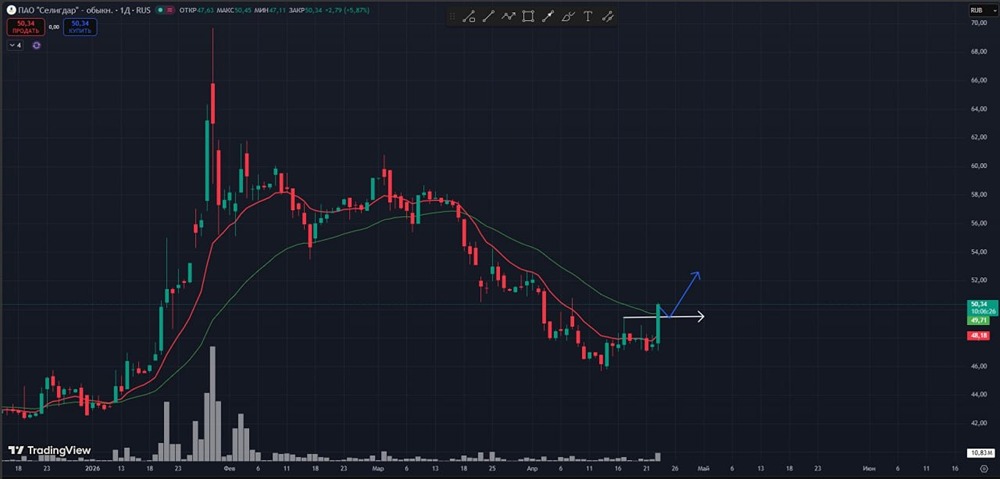Viewport: 1000px width, 479px height.
Task: Select the brush drawing tool
Action: (x=568, y=17)
